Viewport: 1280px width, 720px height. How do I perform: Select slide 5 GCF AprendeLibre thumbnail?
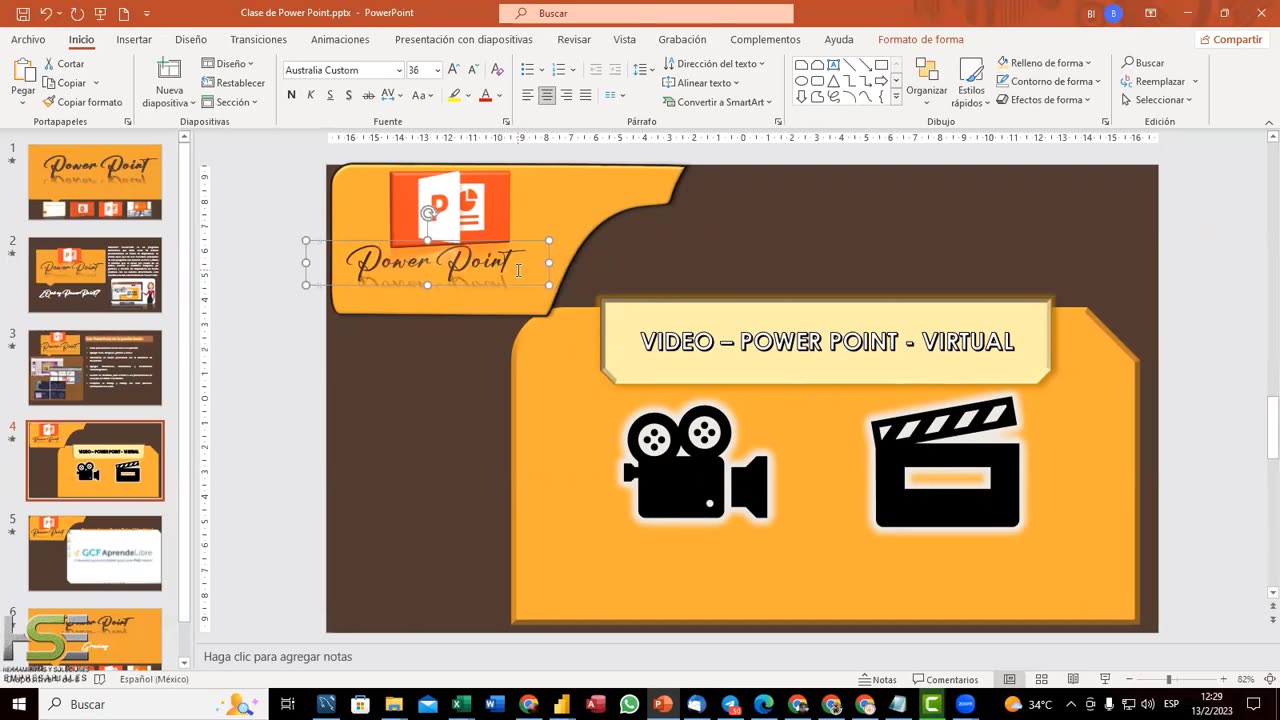click(x=95, y=552)
